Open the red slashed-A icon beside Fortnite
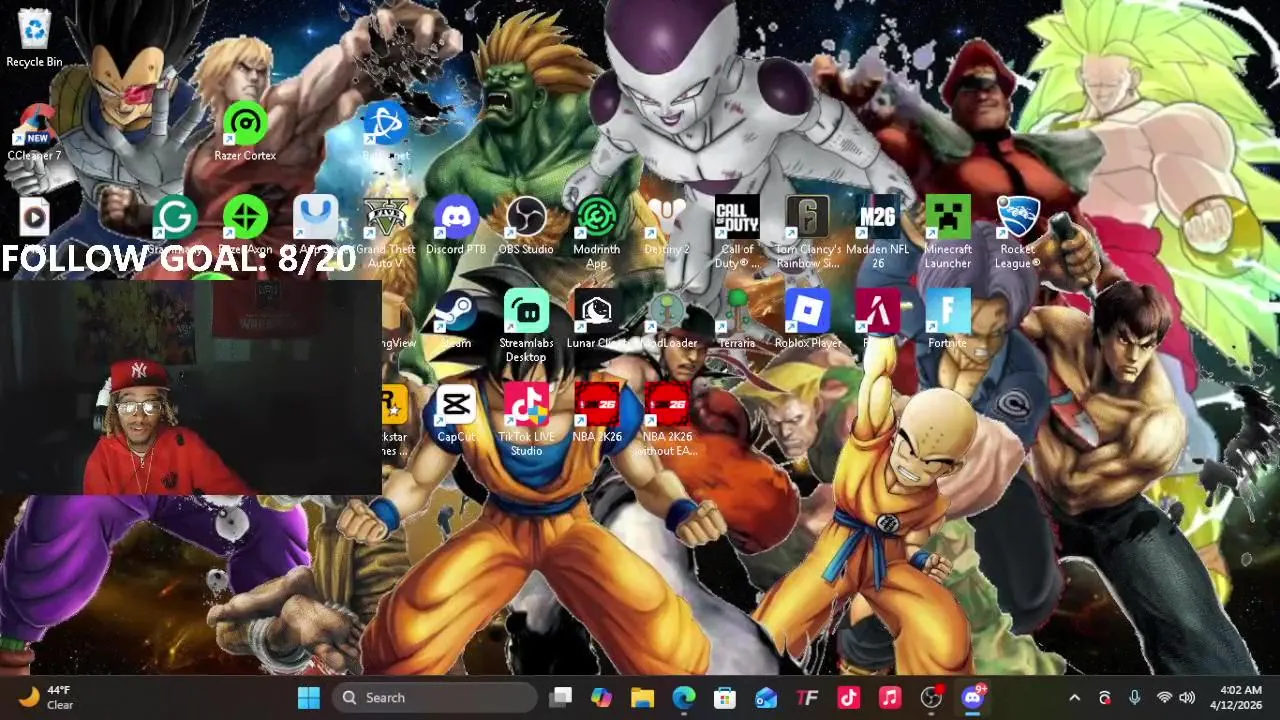Screen dimensions: 1280x720 click(x=878, y=319)
